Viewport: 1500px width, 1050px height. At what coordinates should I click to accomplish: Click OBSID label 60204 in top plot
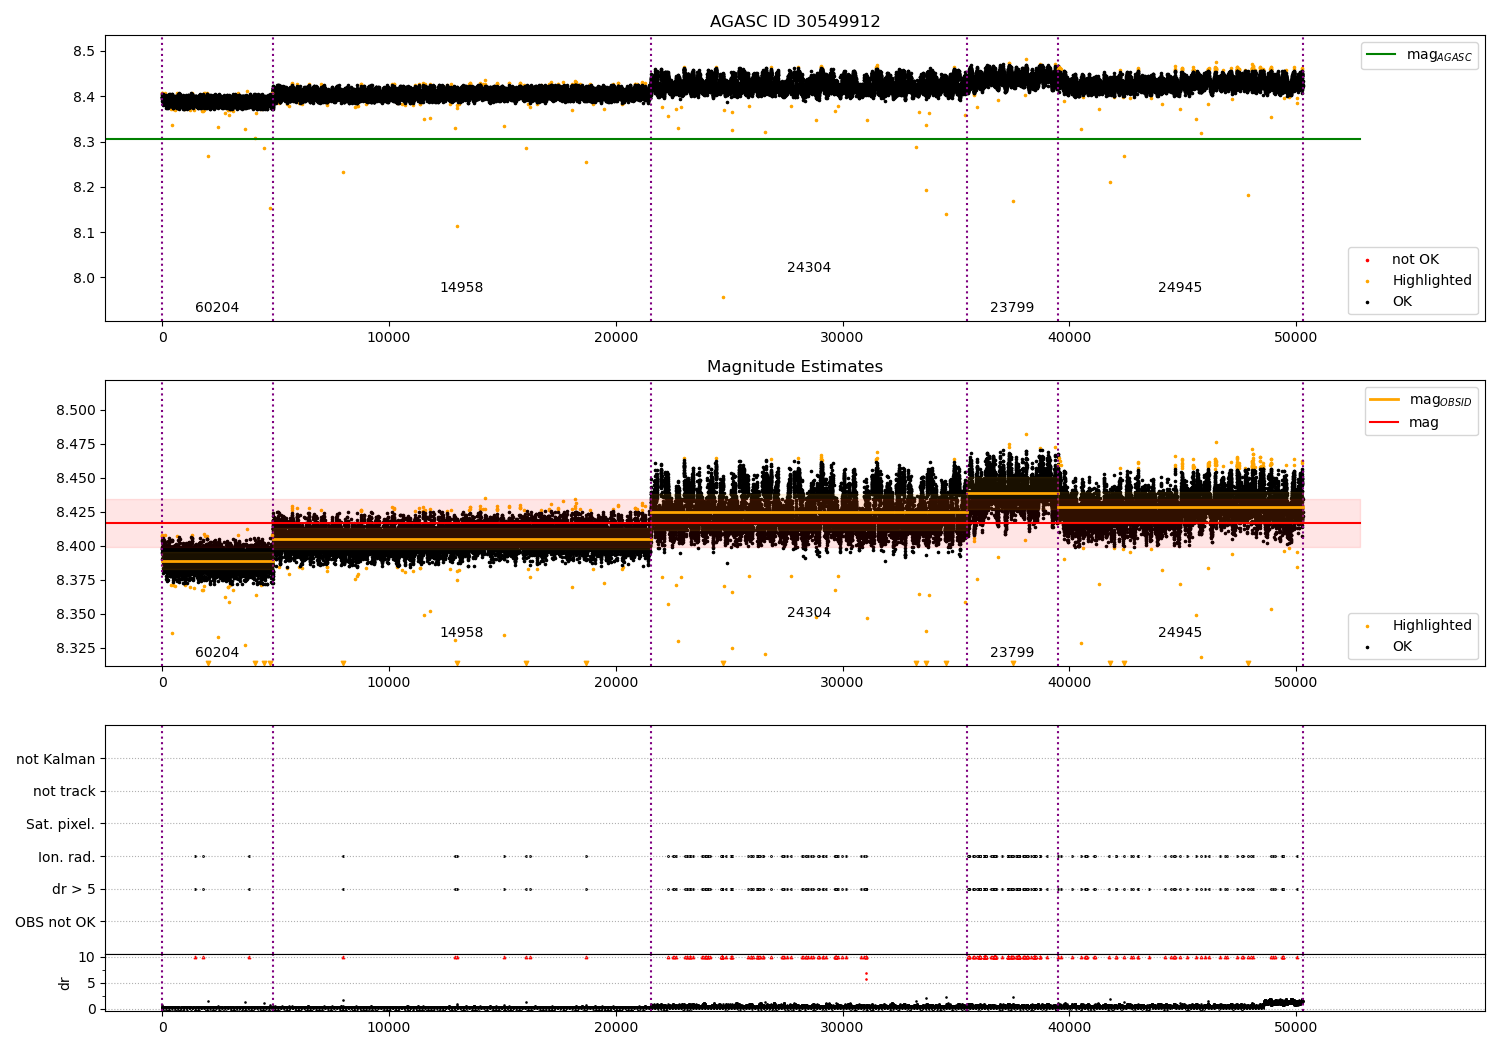[x=217, y=308]
